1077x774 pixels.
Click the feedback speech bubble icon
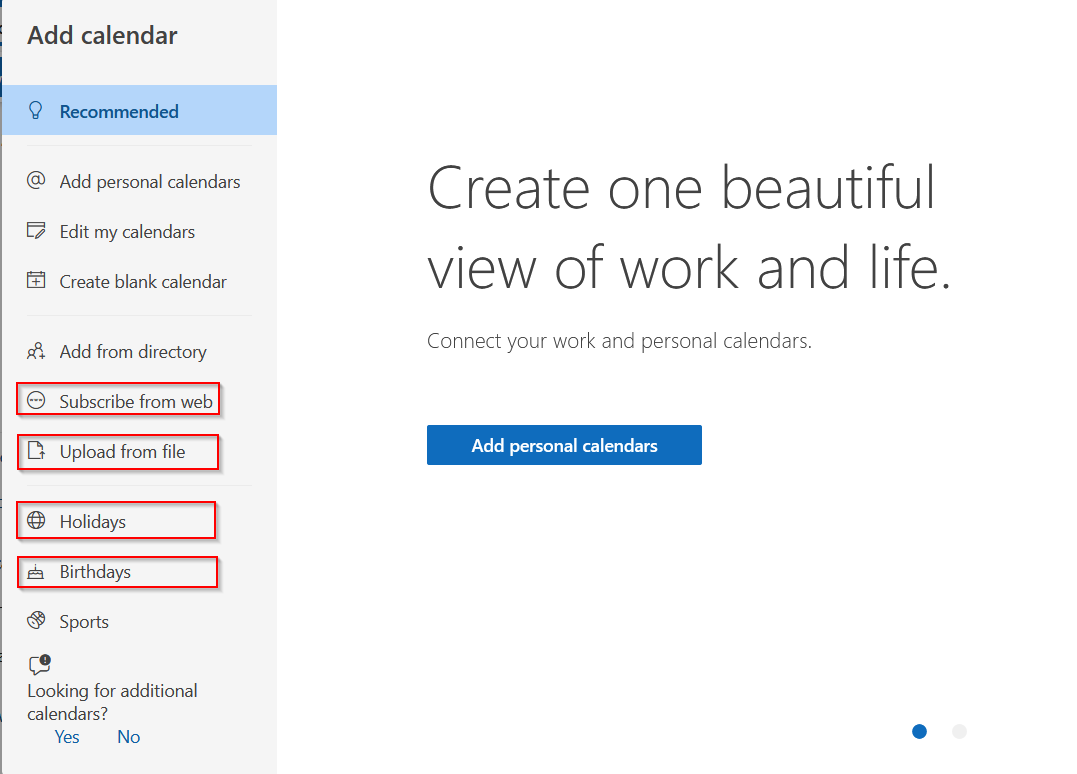(x=39, y=665)
